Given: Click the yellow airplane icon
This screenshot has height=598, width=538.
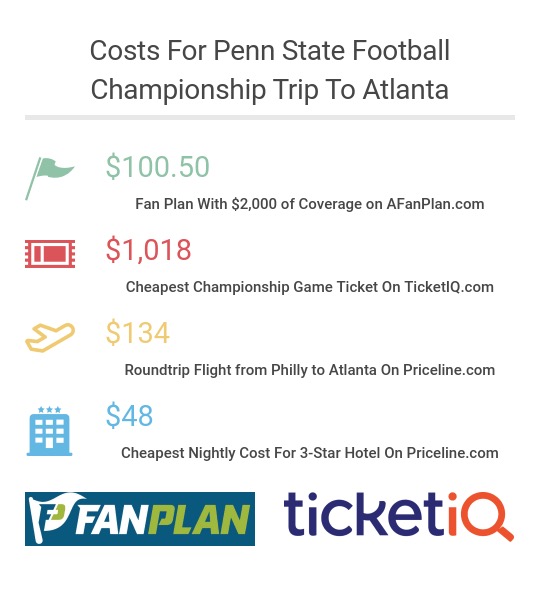Looking at the screenshot, I should pos(50,338).
